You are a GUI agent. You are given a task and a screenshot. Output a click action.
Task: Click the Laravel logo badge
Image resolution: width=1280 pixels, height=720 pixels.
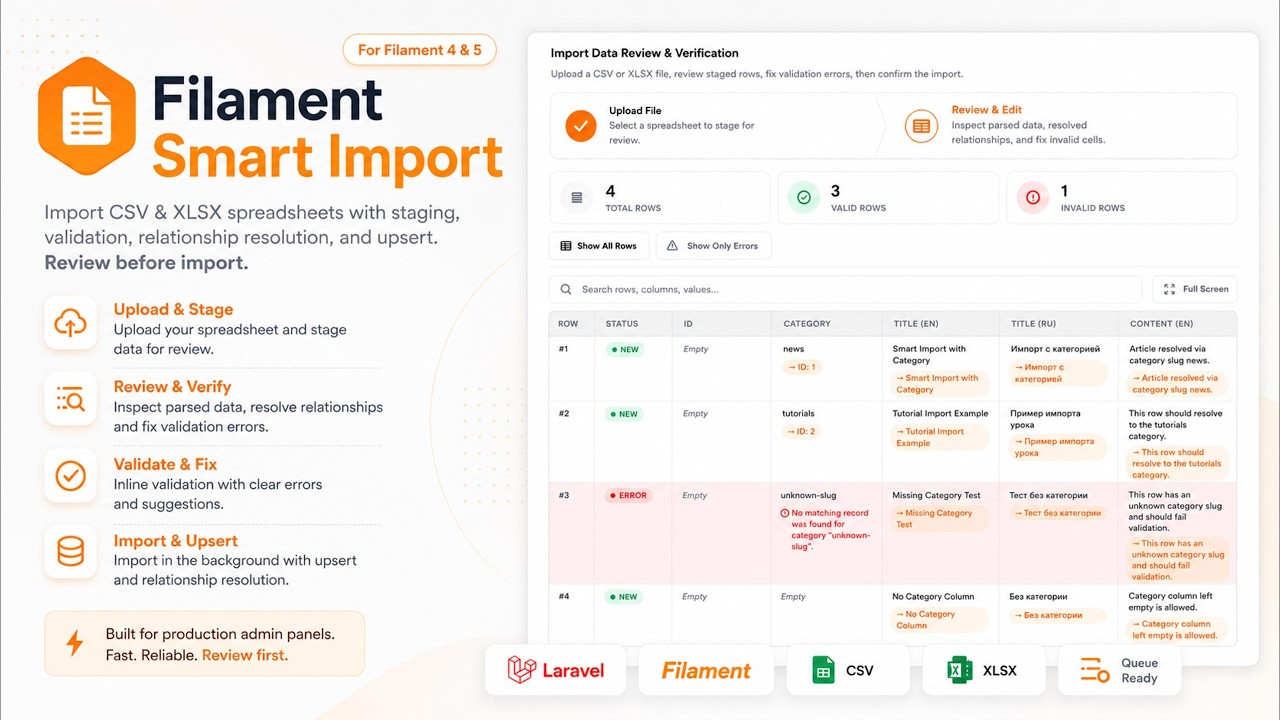coord(557,670)
